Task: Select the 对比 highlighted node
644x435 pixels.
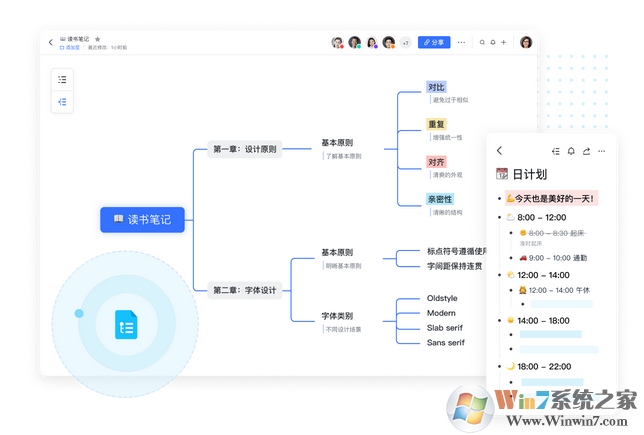Action: click(x=436, y=87)
